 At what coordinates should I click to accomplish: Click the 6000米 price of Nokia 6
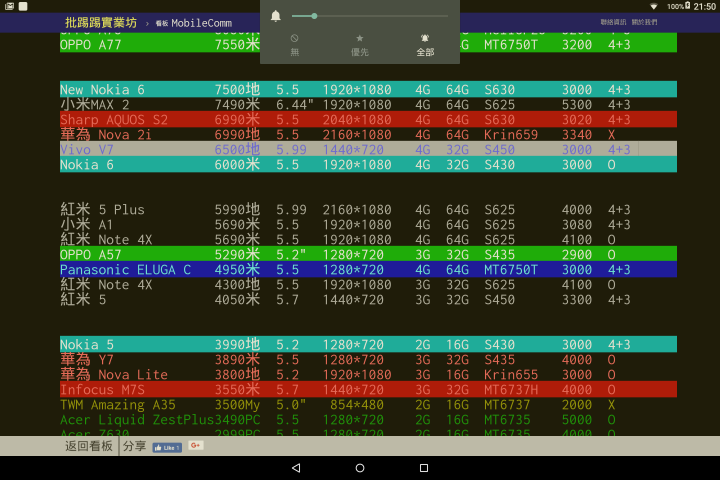point(237,165)
